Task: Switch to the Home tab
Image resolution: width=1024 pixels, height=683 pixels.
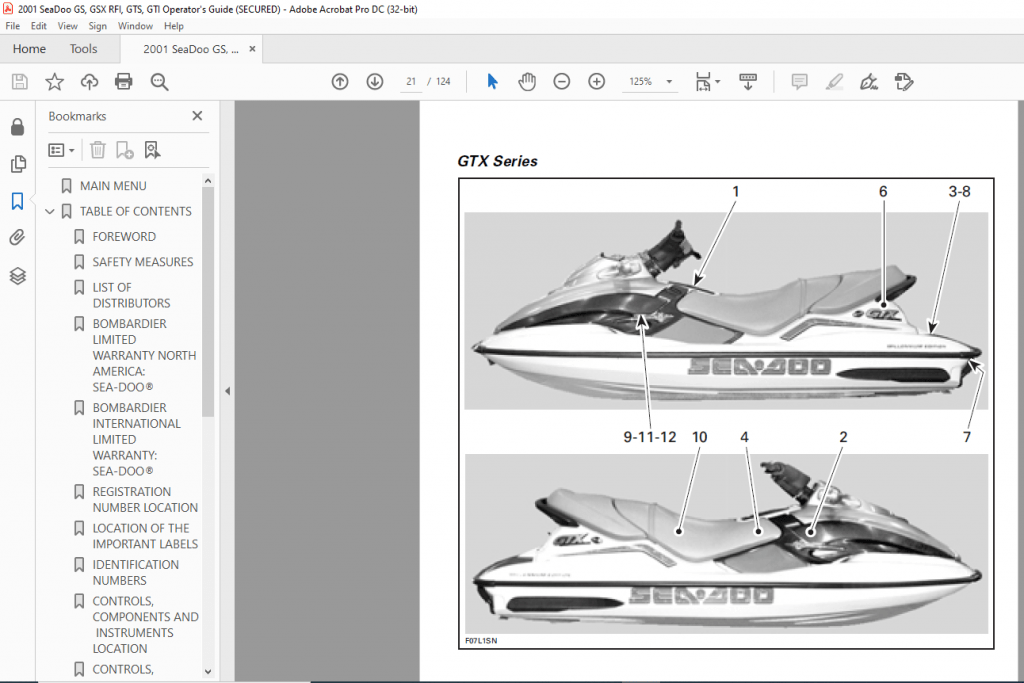Action: 29,49
